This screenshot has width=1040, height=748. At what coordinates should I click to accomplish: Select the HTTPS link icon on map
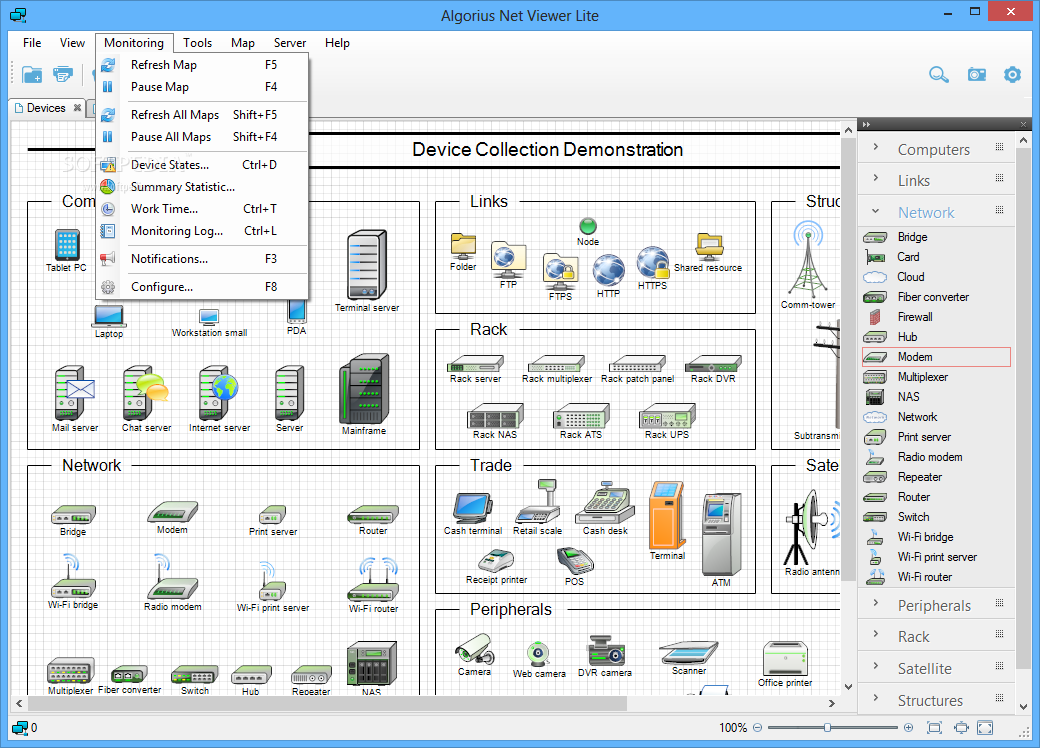[652, 263]
